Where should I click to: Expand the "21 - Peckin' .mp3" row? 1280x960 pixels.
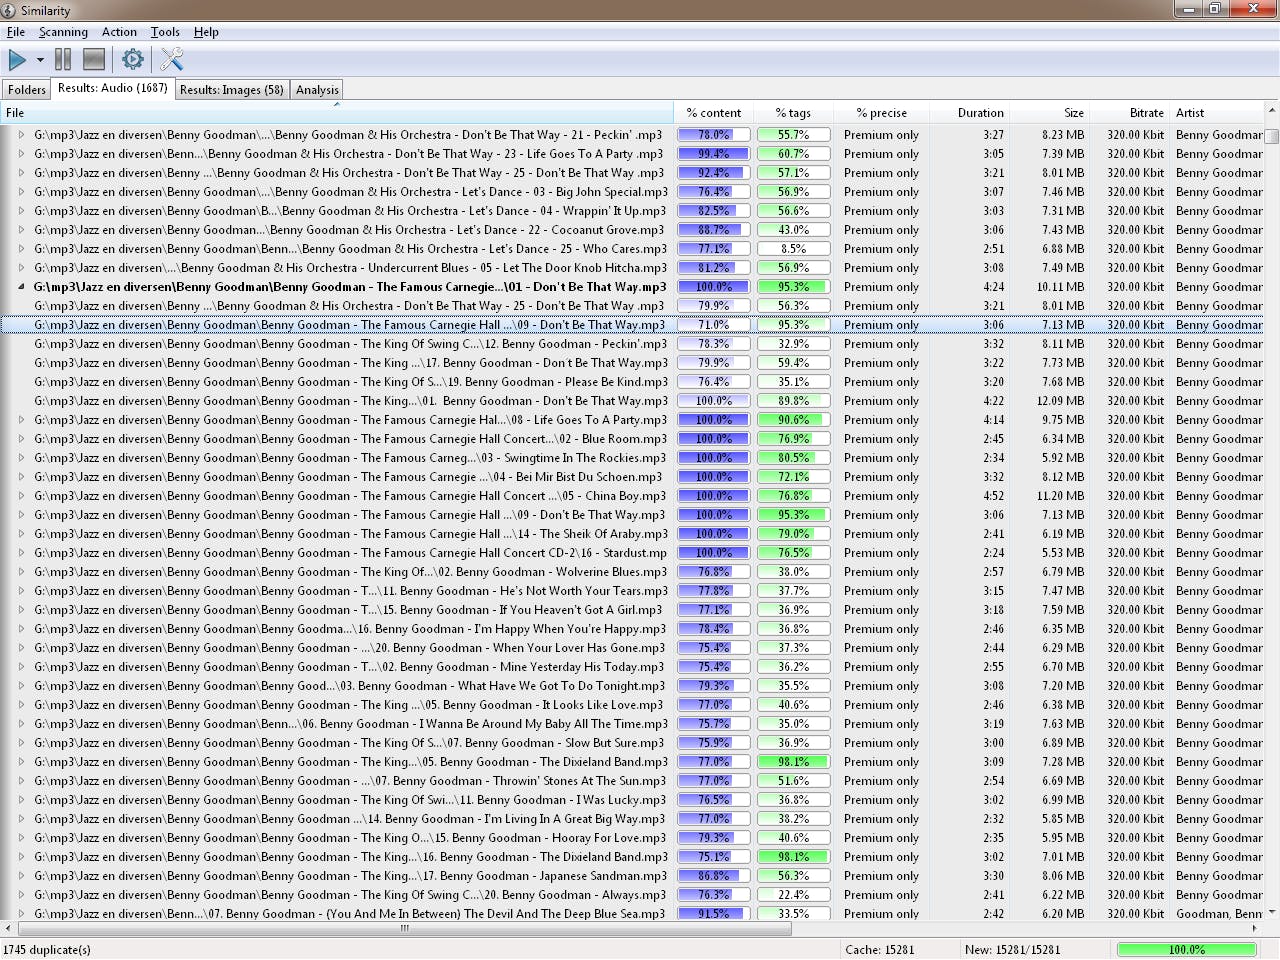coord(21,135)
